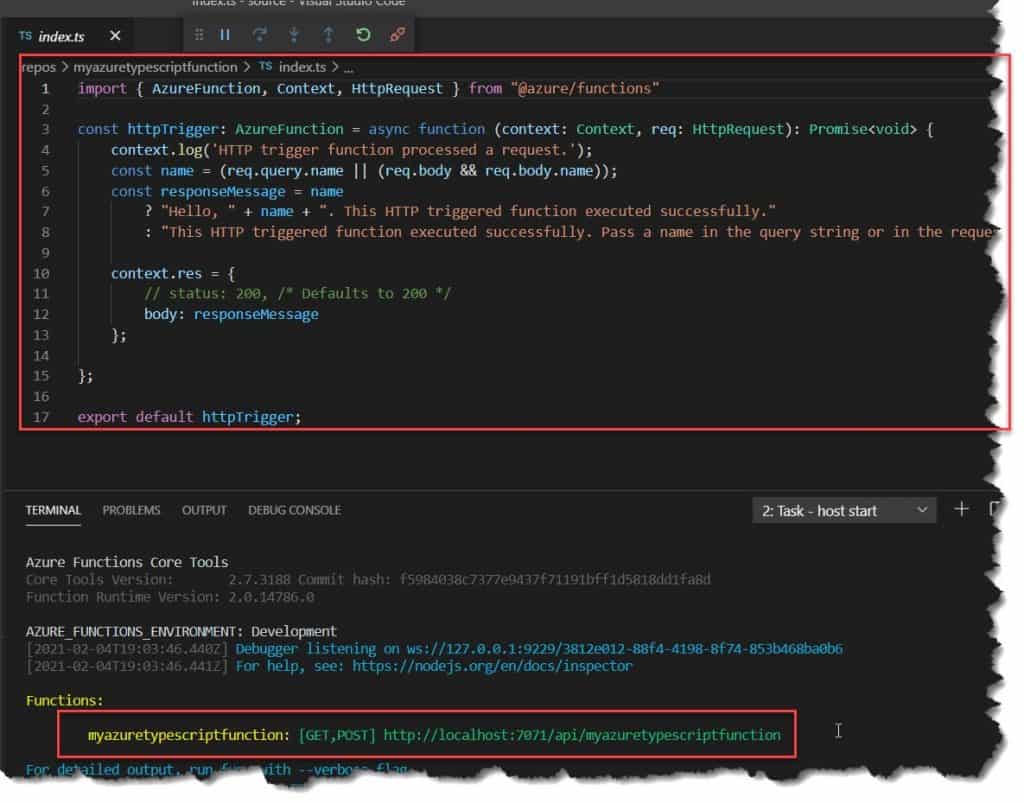Add a new terminal with the plus icon
This screenshot has height=804, width=1024.
(960, 510)
